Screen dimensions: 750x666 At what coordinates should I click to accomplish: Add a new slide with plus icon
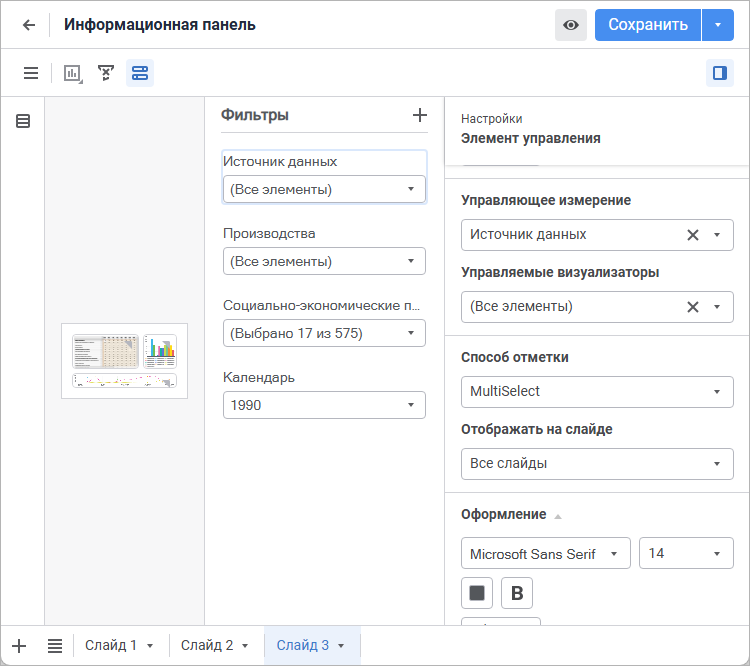[19, 646]
